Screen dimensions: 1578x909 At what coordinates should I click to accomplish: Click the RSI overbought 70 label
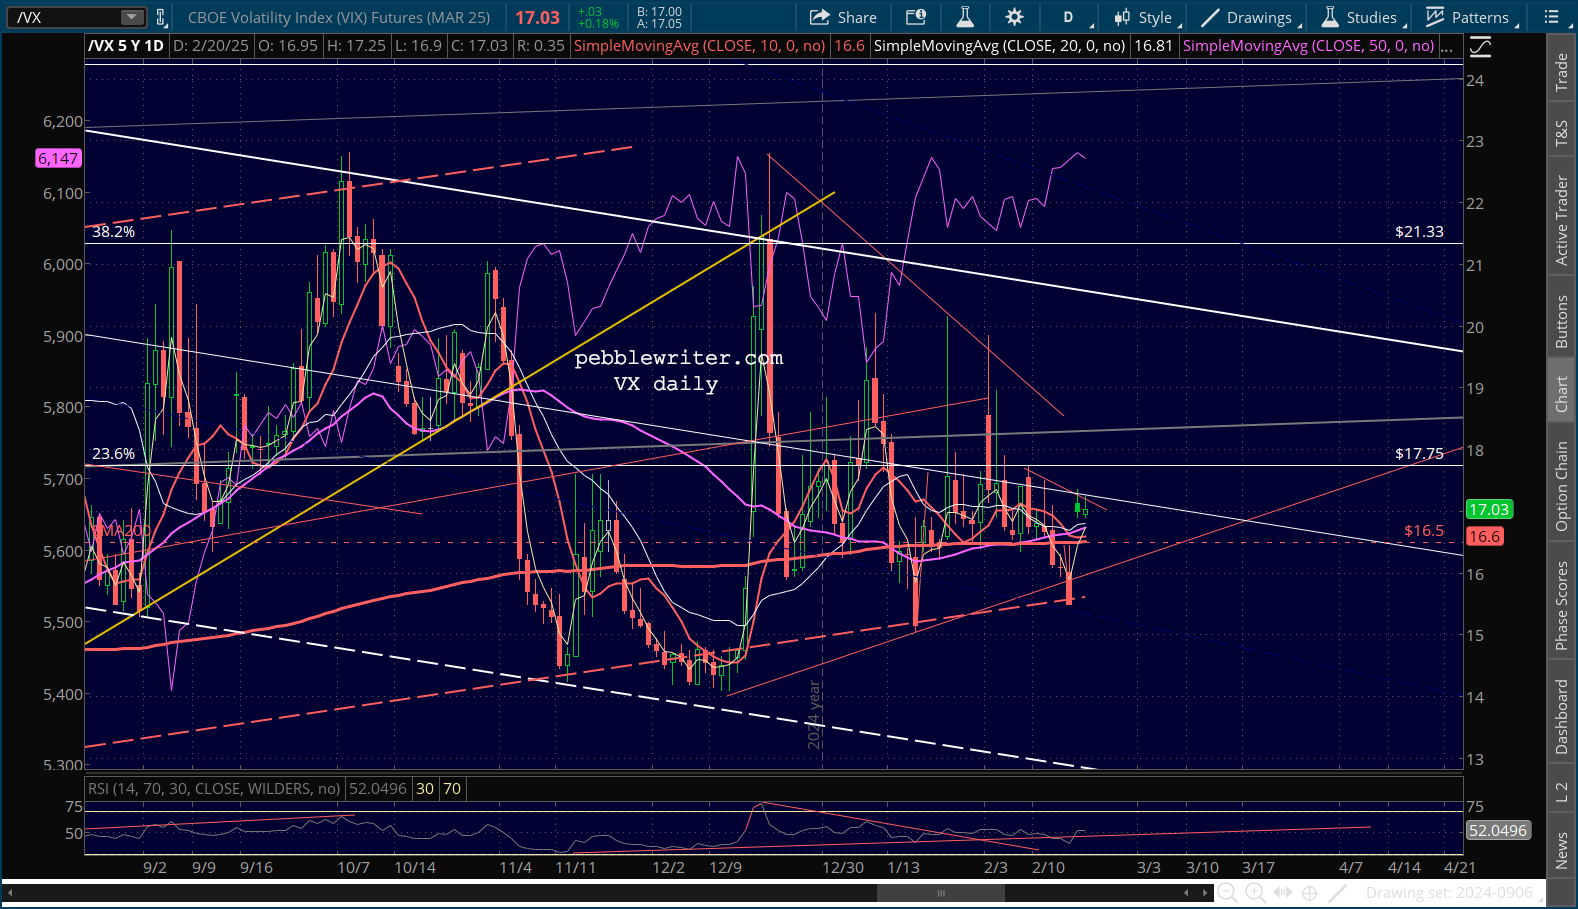[452, 789]
